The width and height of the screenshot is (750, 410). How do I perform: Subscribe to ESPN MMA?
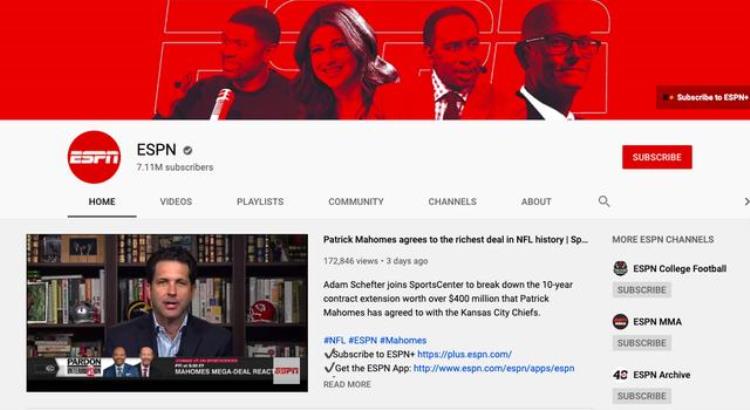tap(641, 343)
